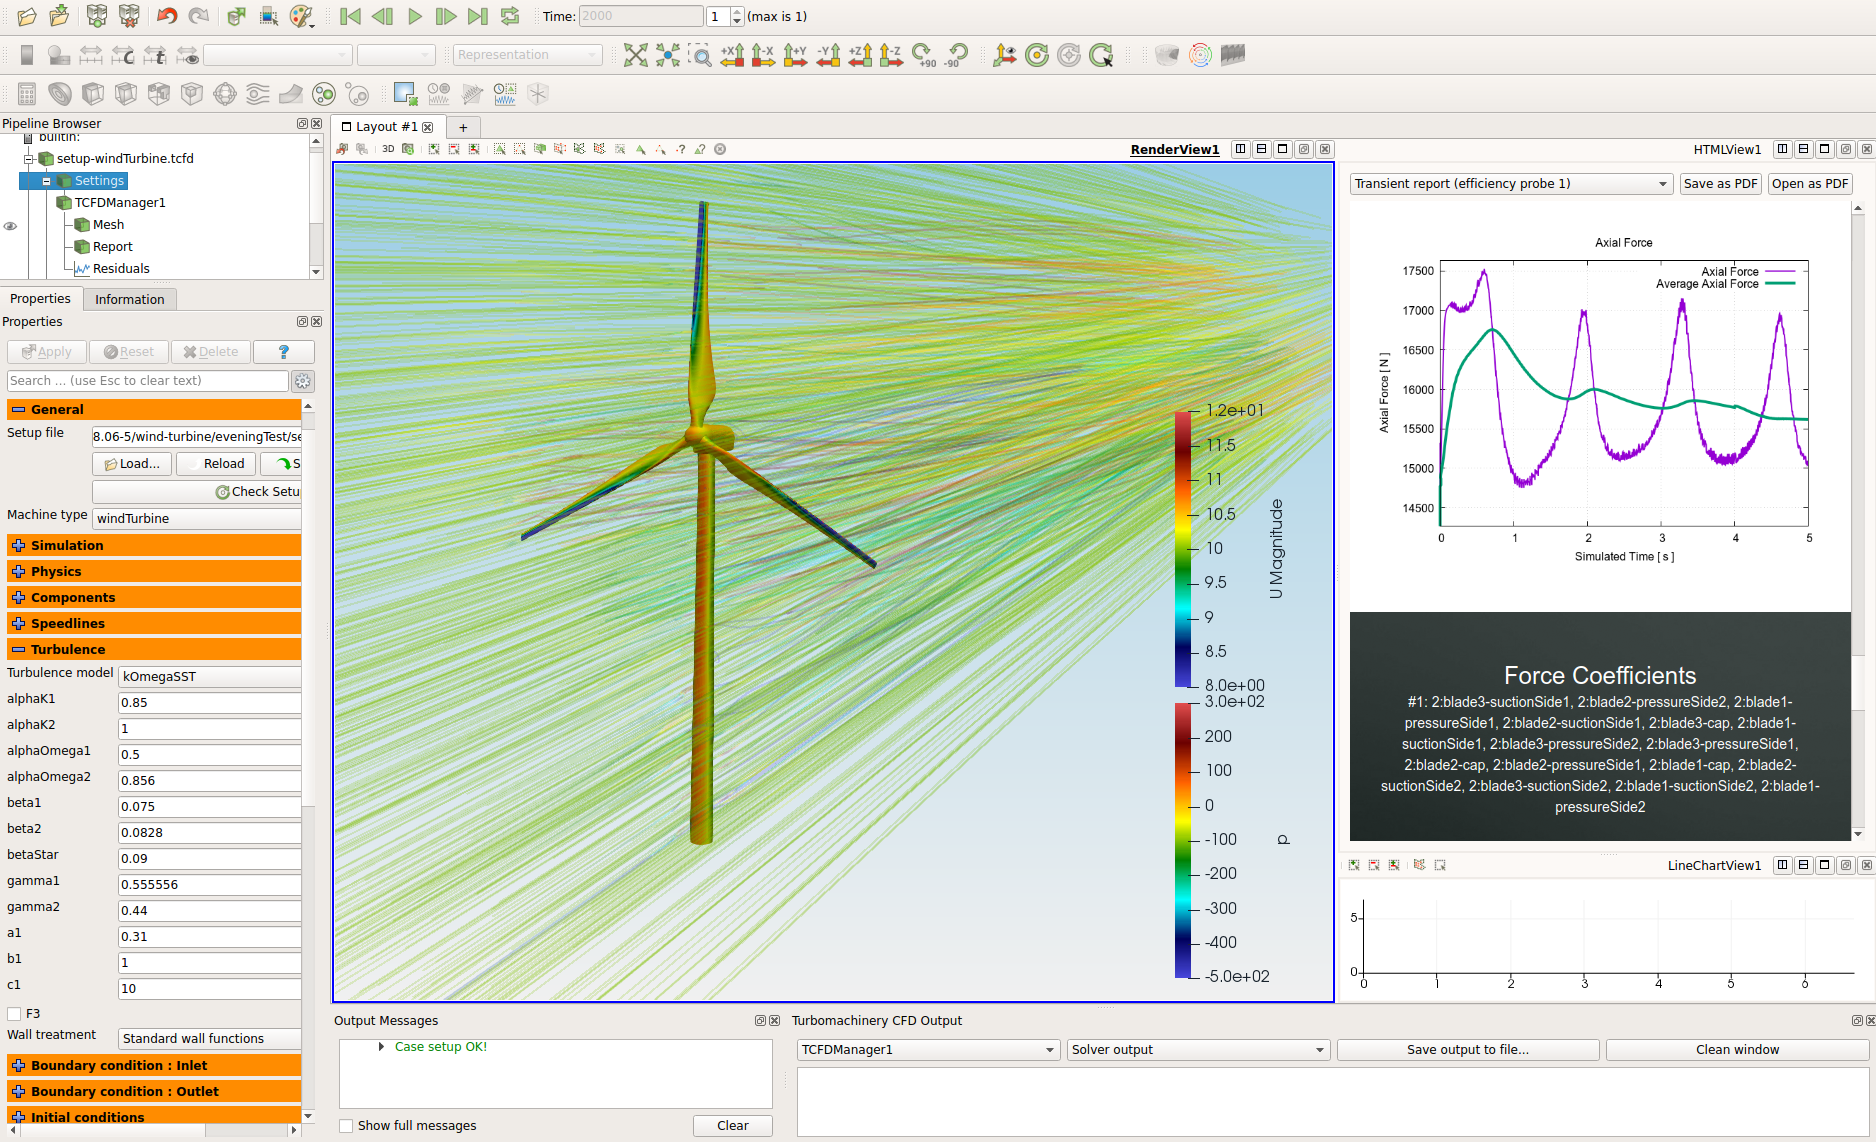Click the Zoom to Data magnifier icon
Image resolution: width=1876 pixels, height=1142 pixels.
pos(701,55)
